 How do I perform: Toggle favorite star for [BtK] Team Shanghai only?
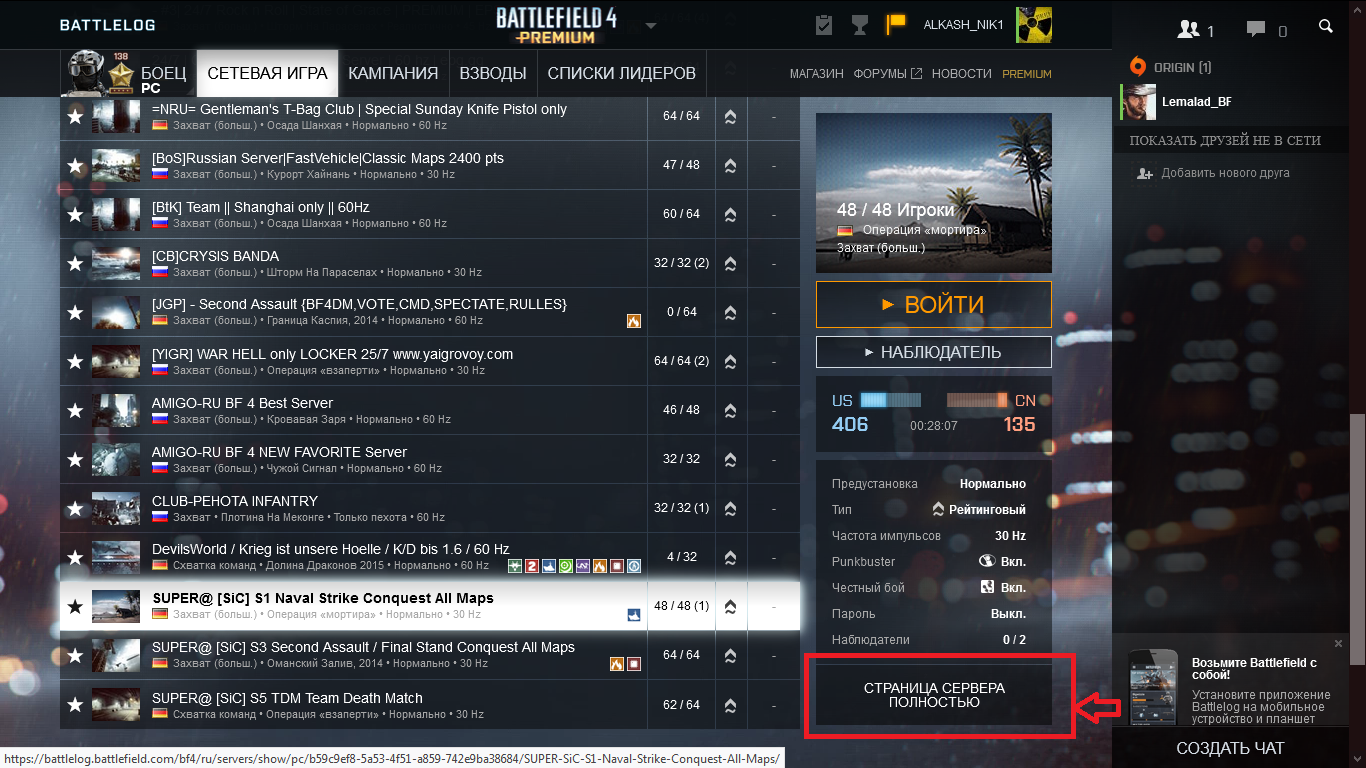(75, 214)
